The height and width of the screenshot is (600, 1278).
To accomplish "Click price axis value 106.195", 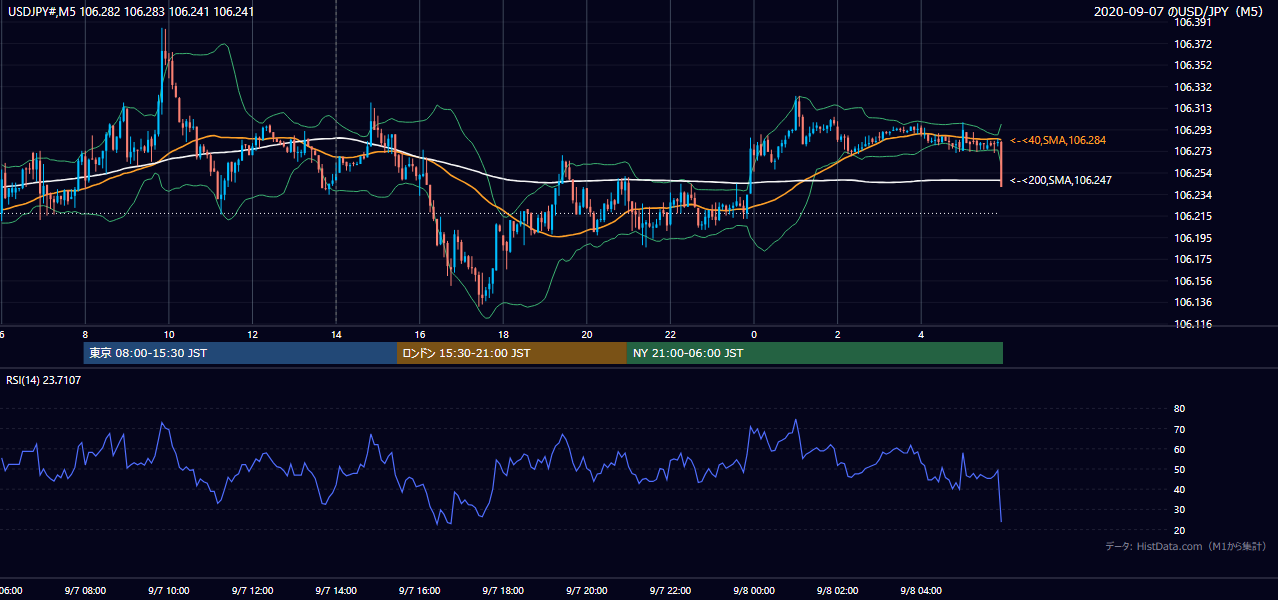I will point(1193,238).
